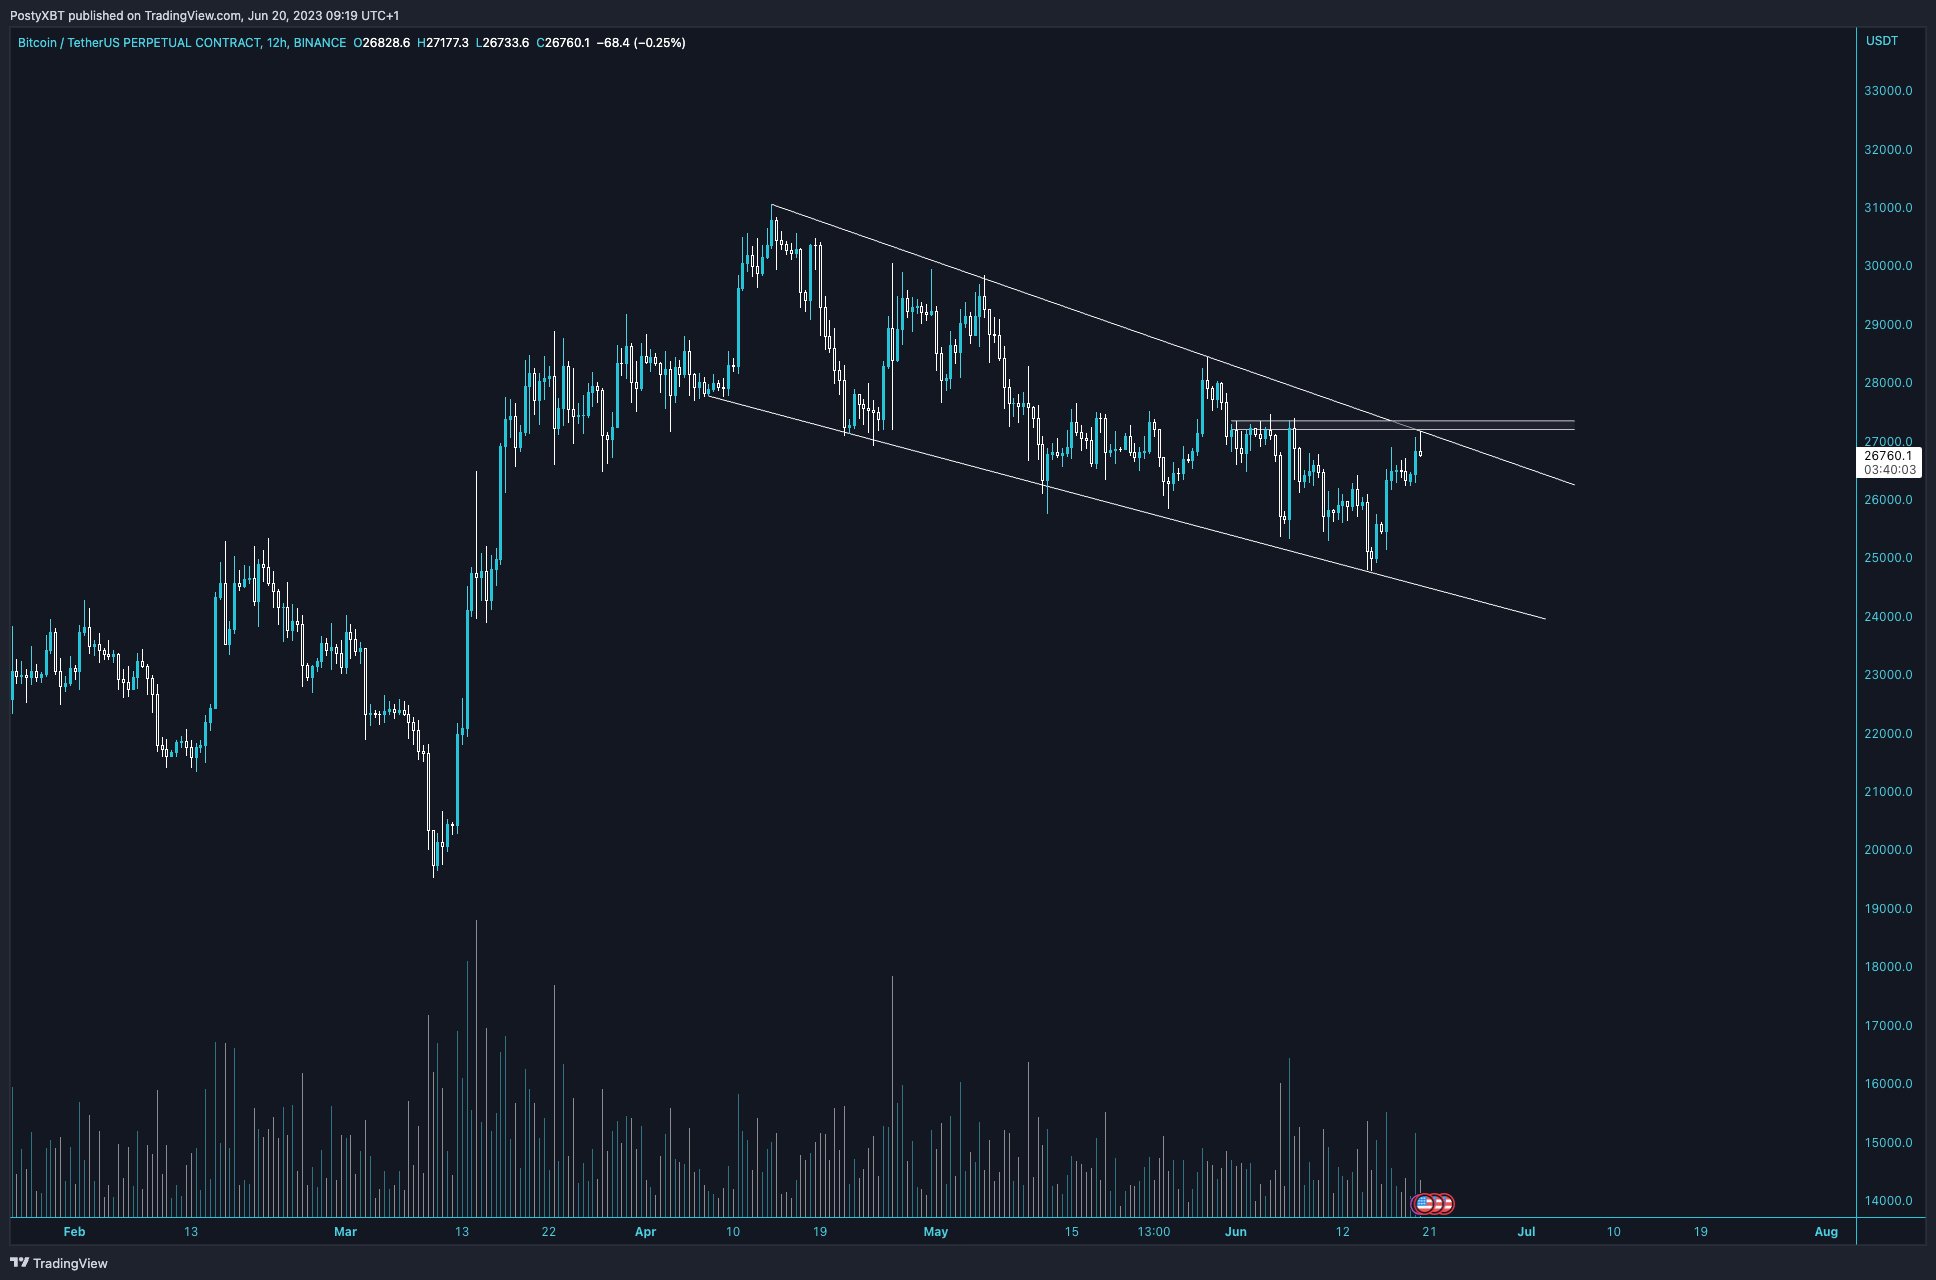Click the 22 date label on time axis
The image size is (1936, 1280).
click(549, 1232)
